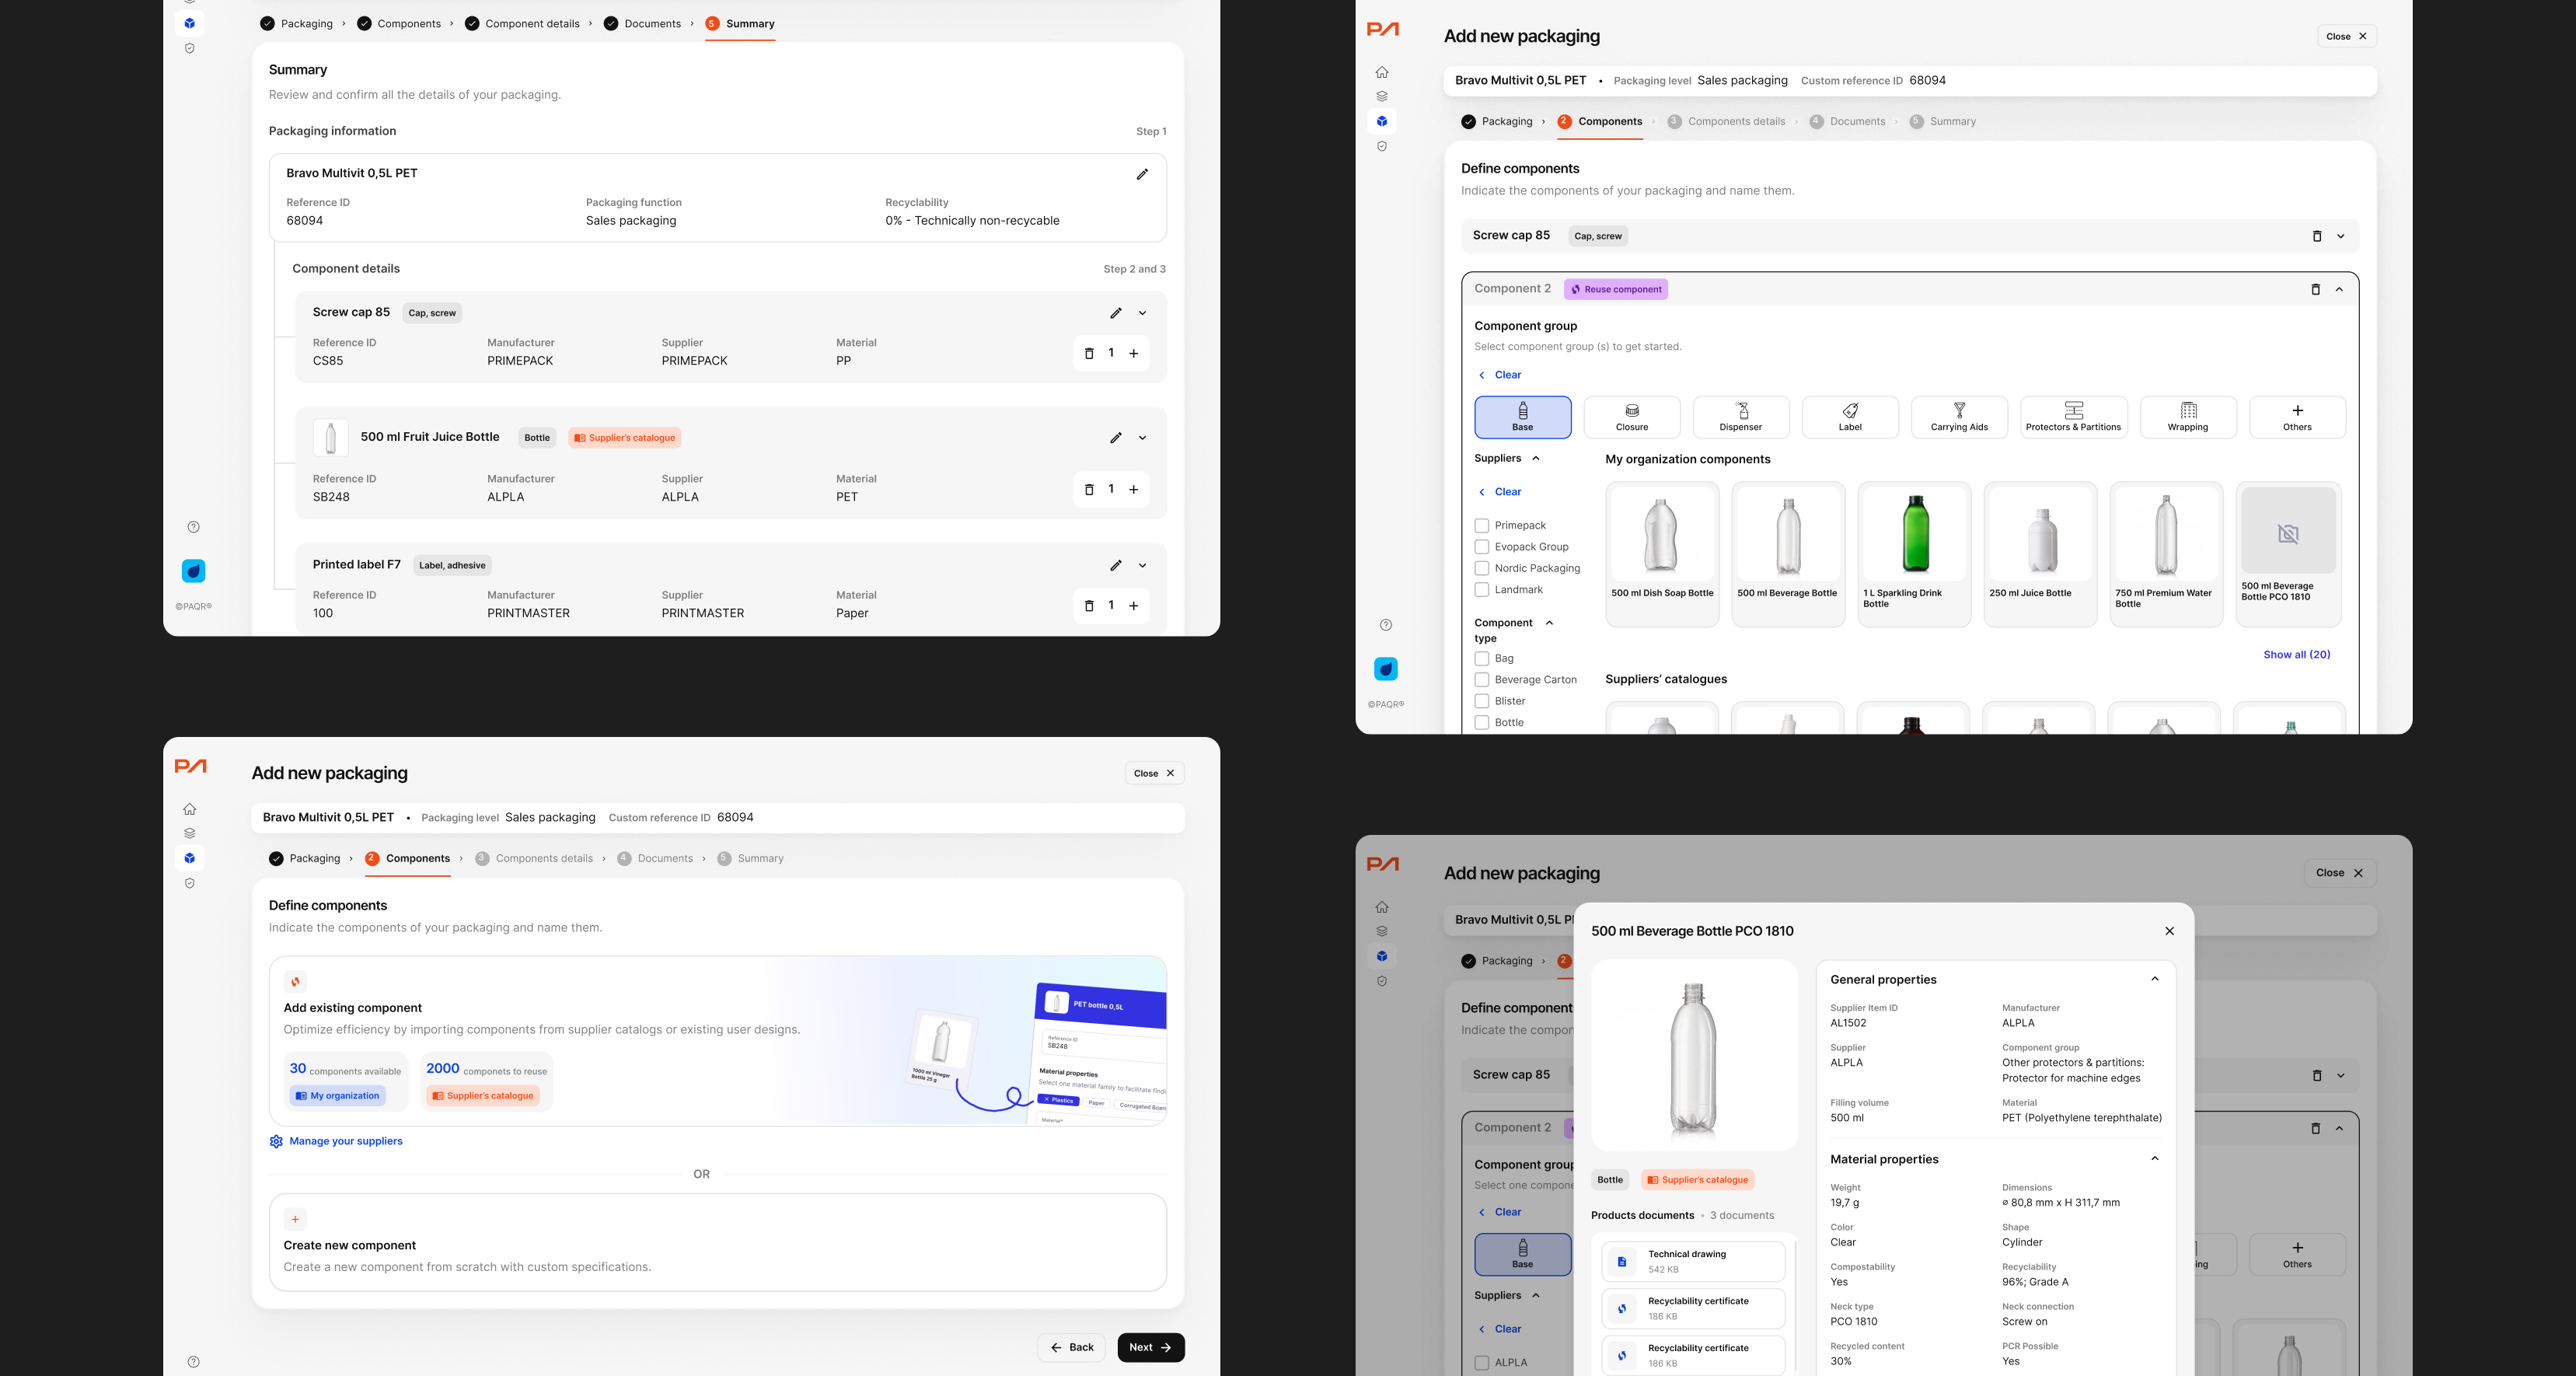Select the Protectors & Partitions group

tap(2073, 417)
